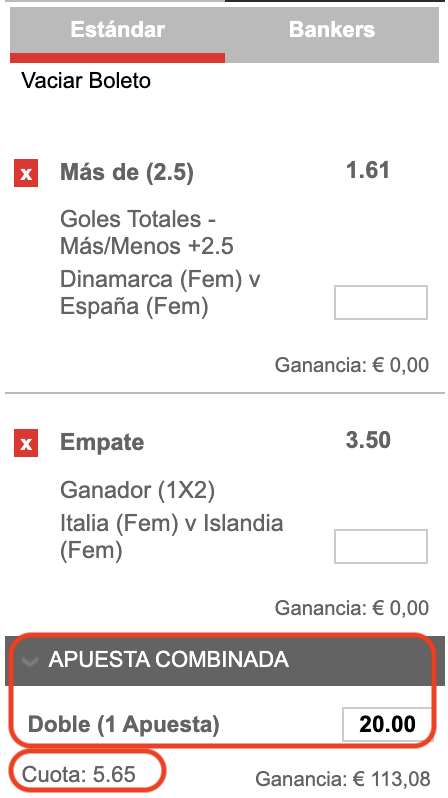Collapse the Apuesta Combinada chevron
This screenshot has width=448, height=798.
[31, 661]
